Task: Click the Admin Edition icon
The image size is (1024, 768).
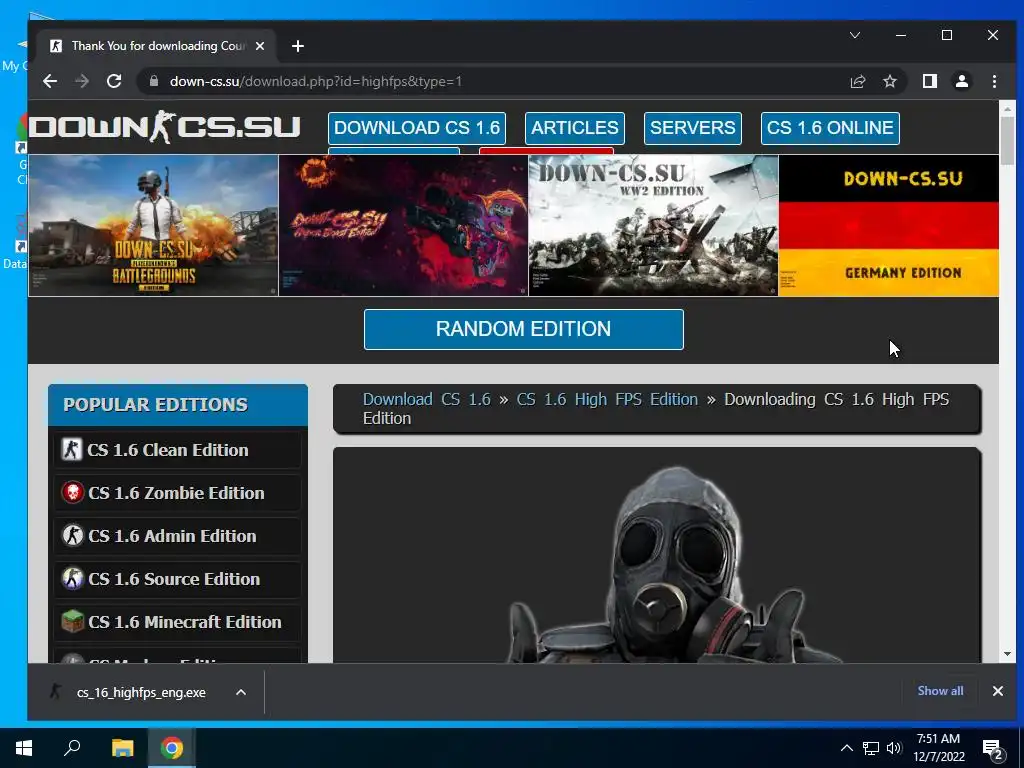Action: point(72,536)
